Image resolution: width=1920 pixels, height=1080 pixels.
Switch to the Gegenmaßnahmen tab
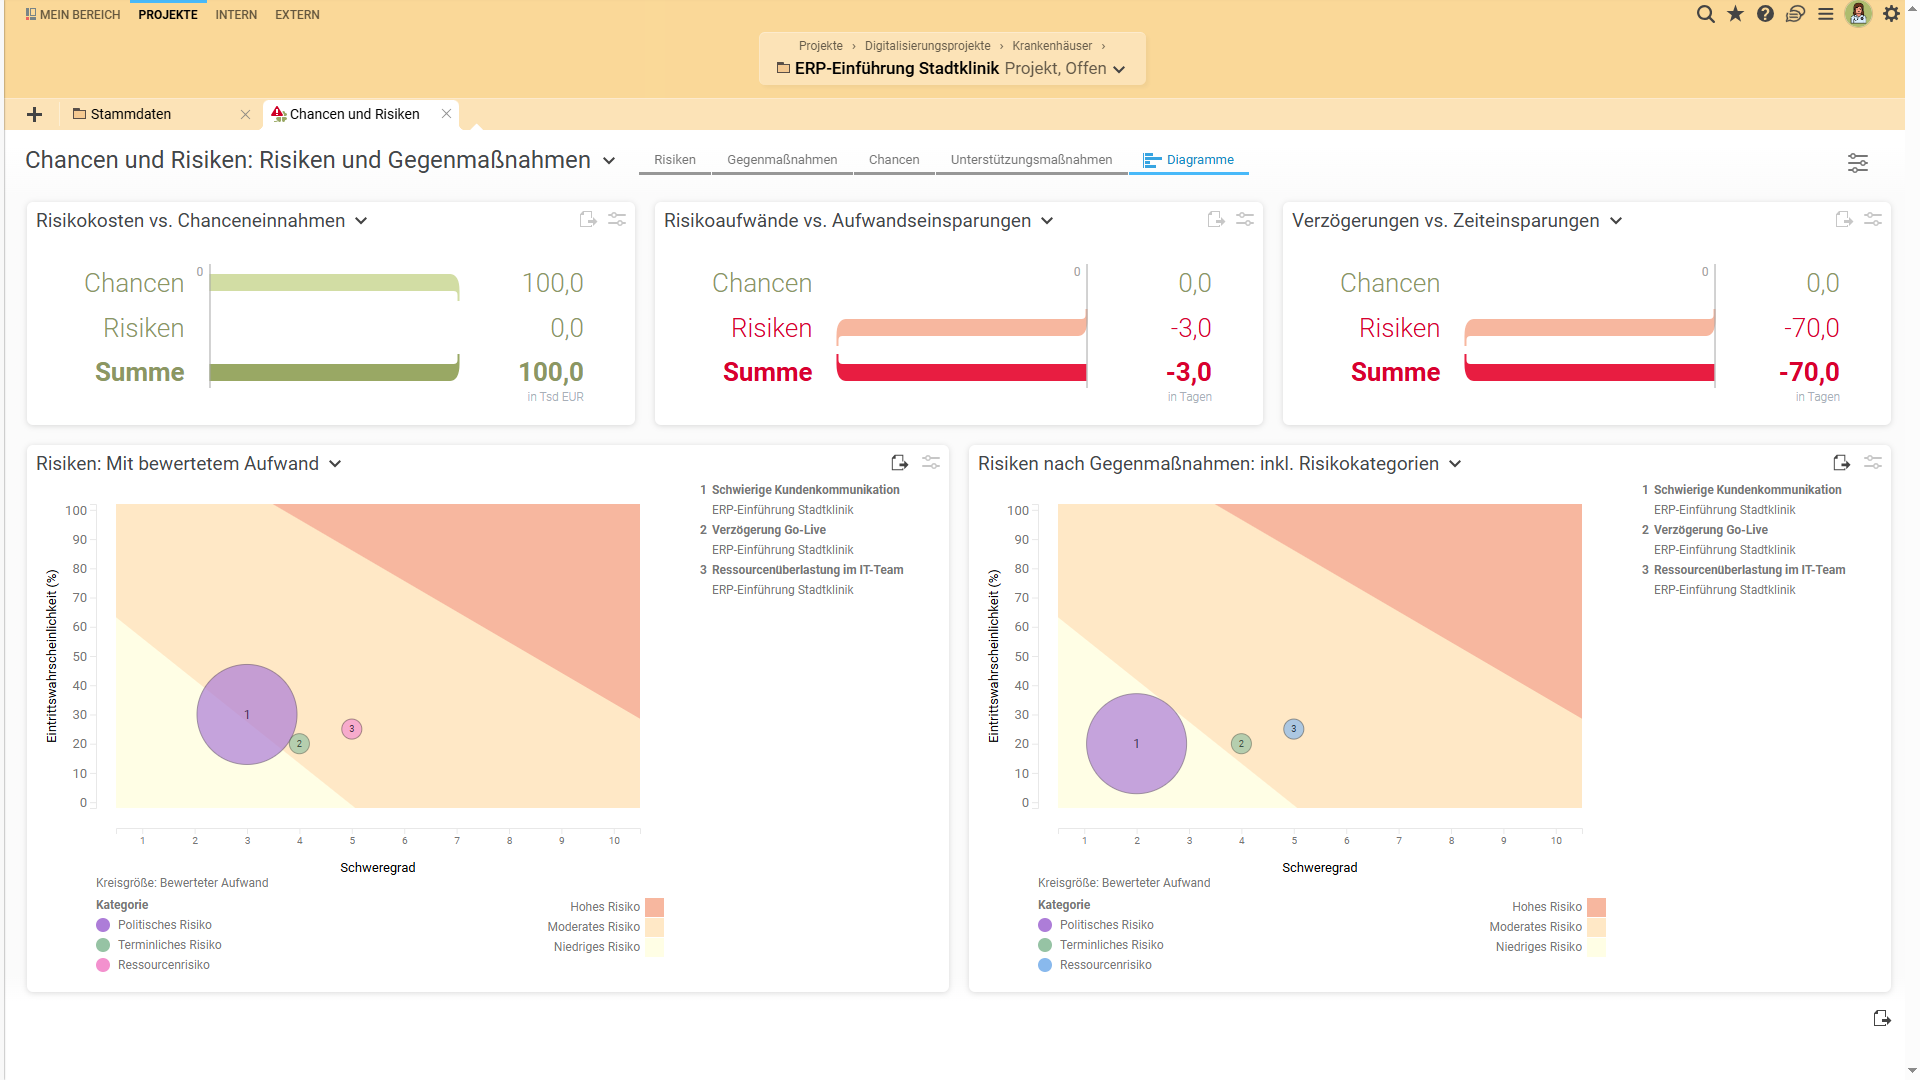pos(781,160)
